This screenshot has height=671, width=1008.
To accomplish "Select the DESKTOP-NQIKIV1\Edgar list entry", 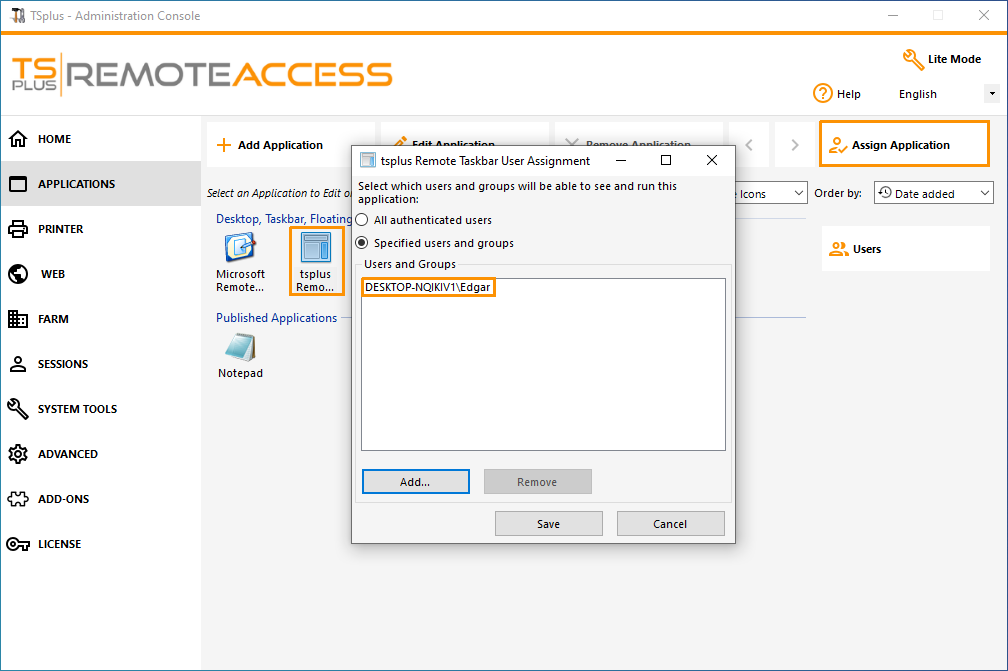I will pyautogui.click(x=428, y=287).
